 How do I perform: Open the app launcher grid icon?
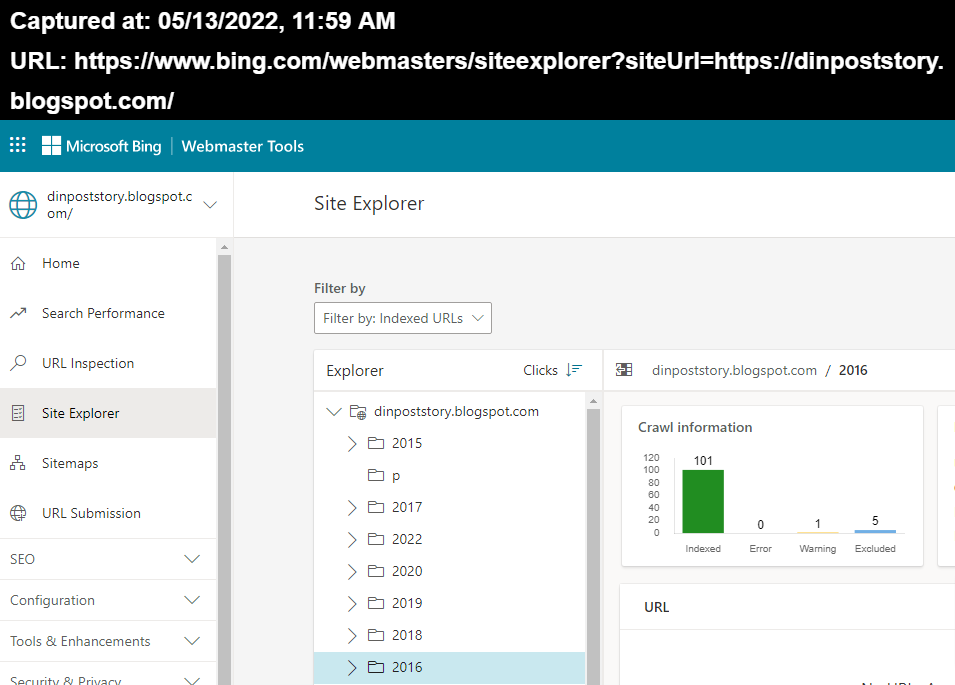[x=18, y=145]
